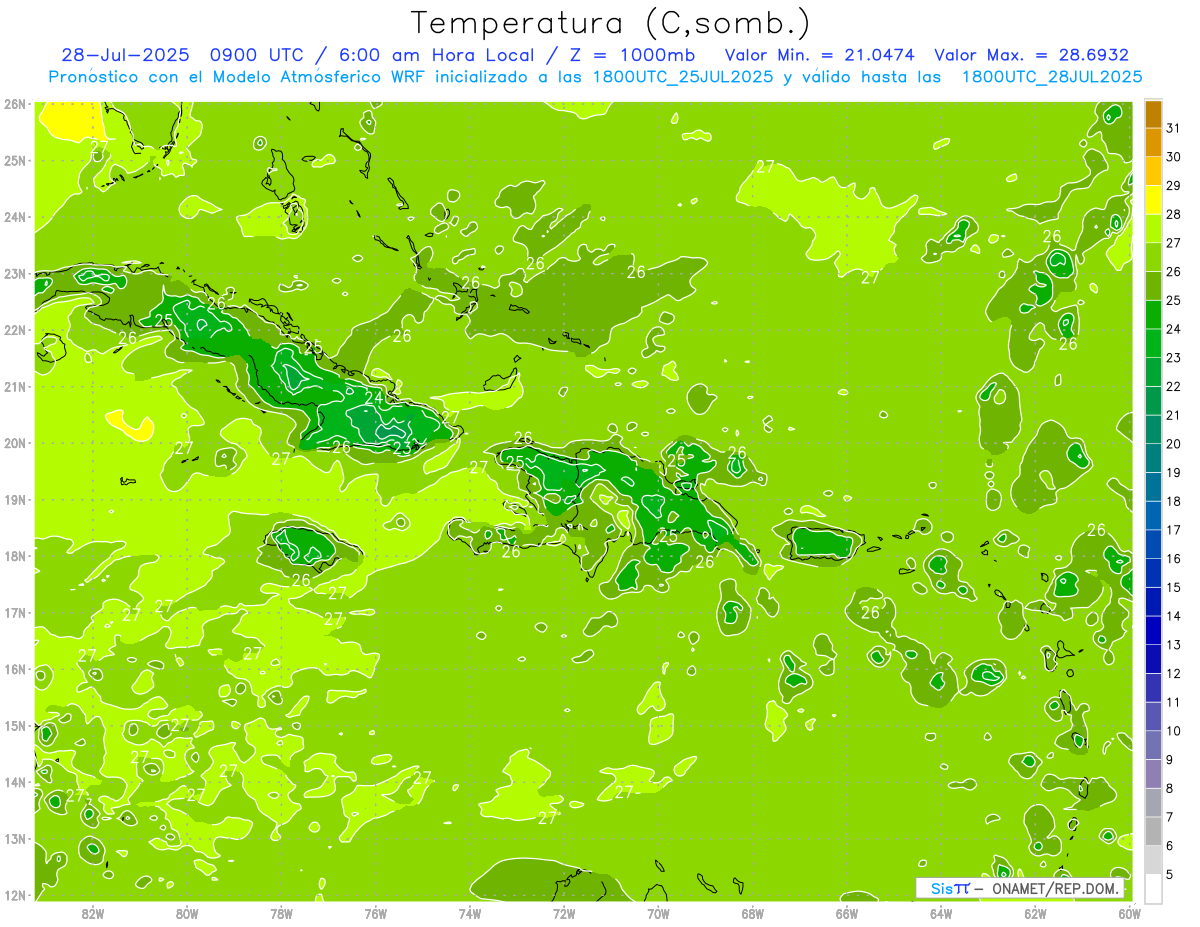
Task: Click the 16N latitude axis label
Action: (15, 669)
